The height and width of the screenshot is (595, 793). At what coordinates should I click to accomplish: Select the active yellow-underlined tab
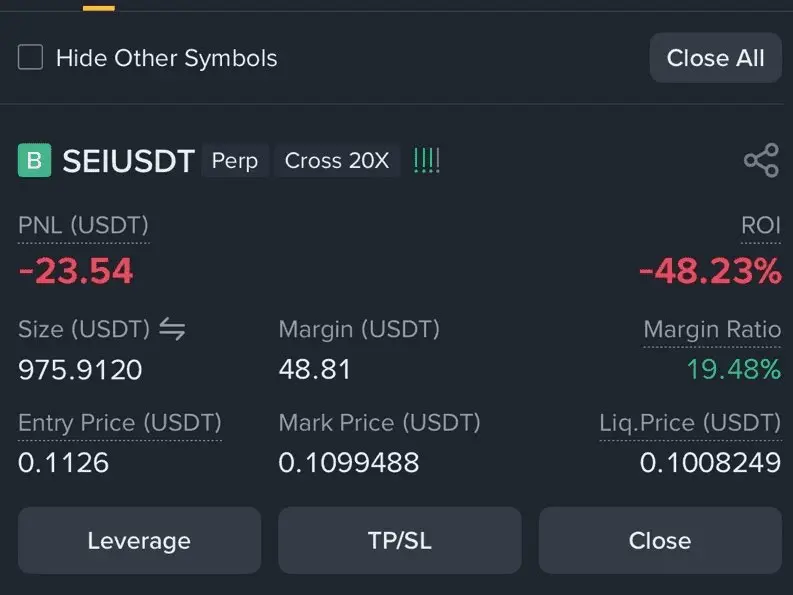99,8
